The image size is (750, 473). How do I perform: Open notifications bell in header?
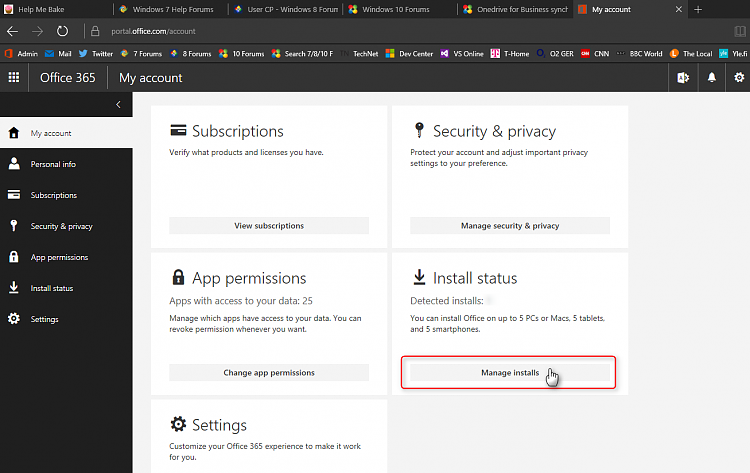click(711, 77)
